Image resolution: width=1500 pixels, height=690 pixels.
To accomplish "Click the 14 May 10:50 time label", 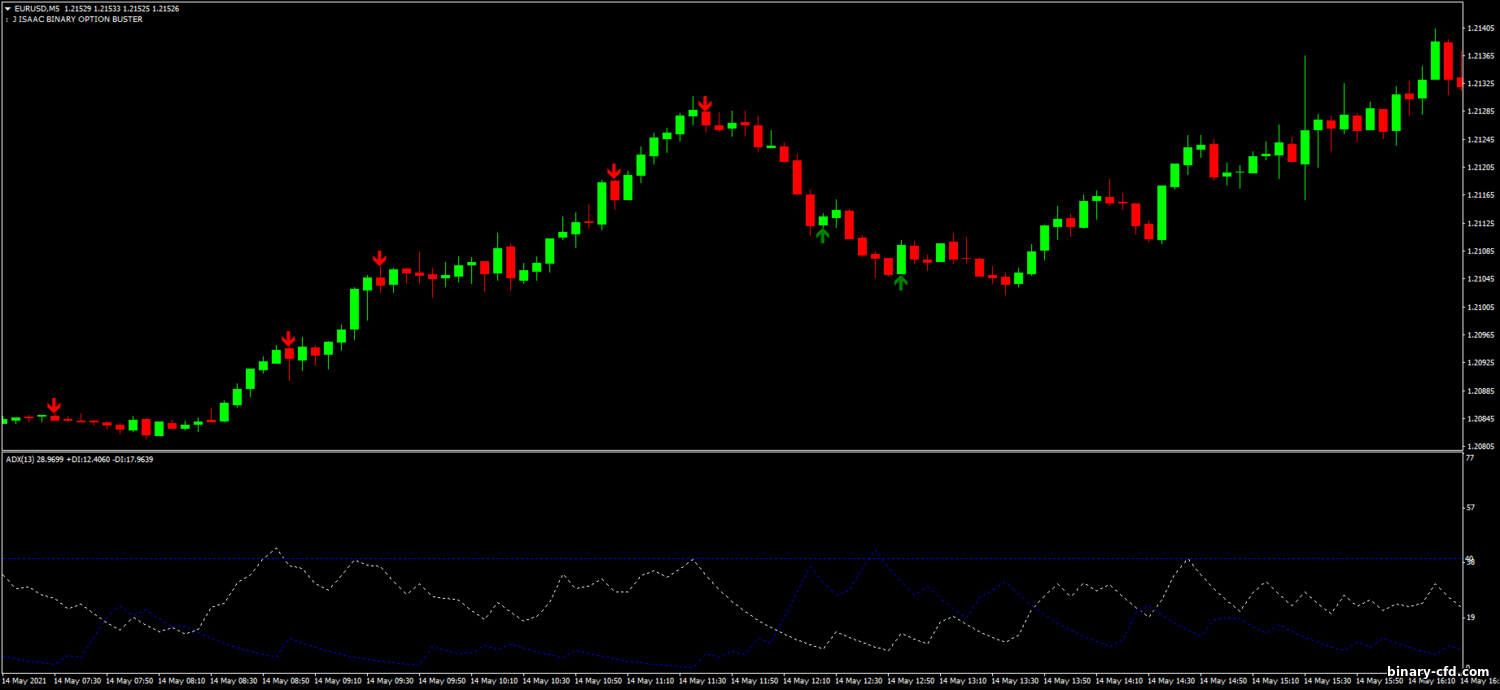I will click(x=598, y=681).
